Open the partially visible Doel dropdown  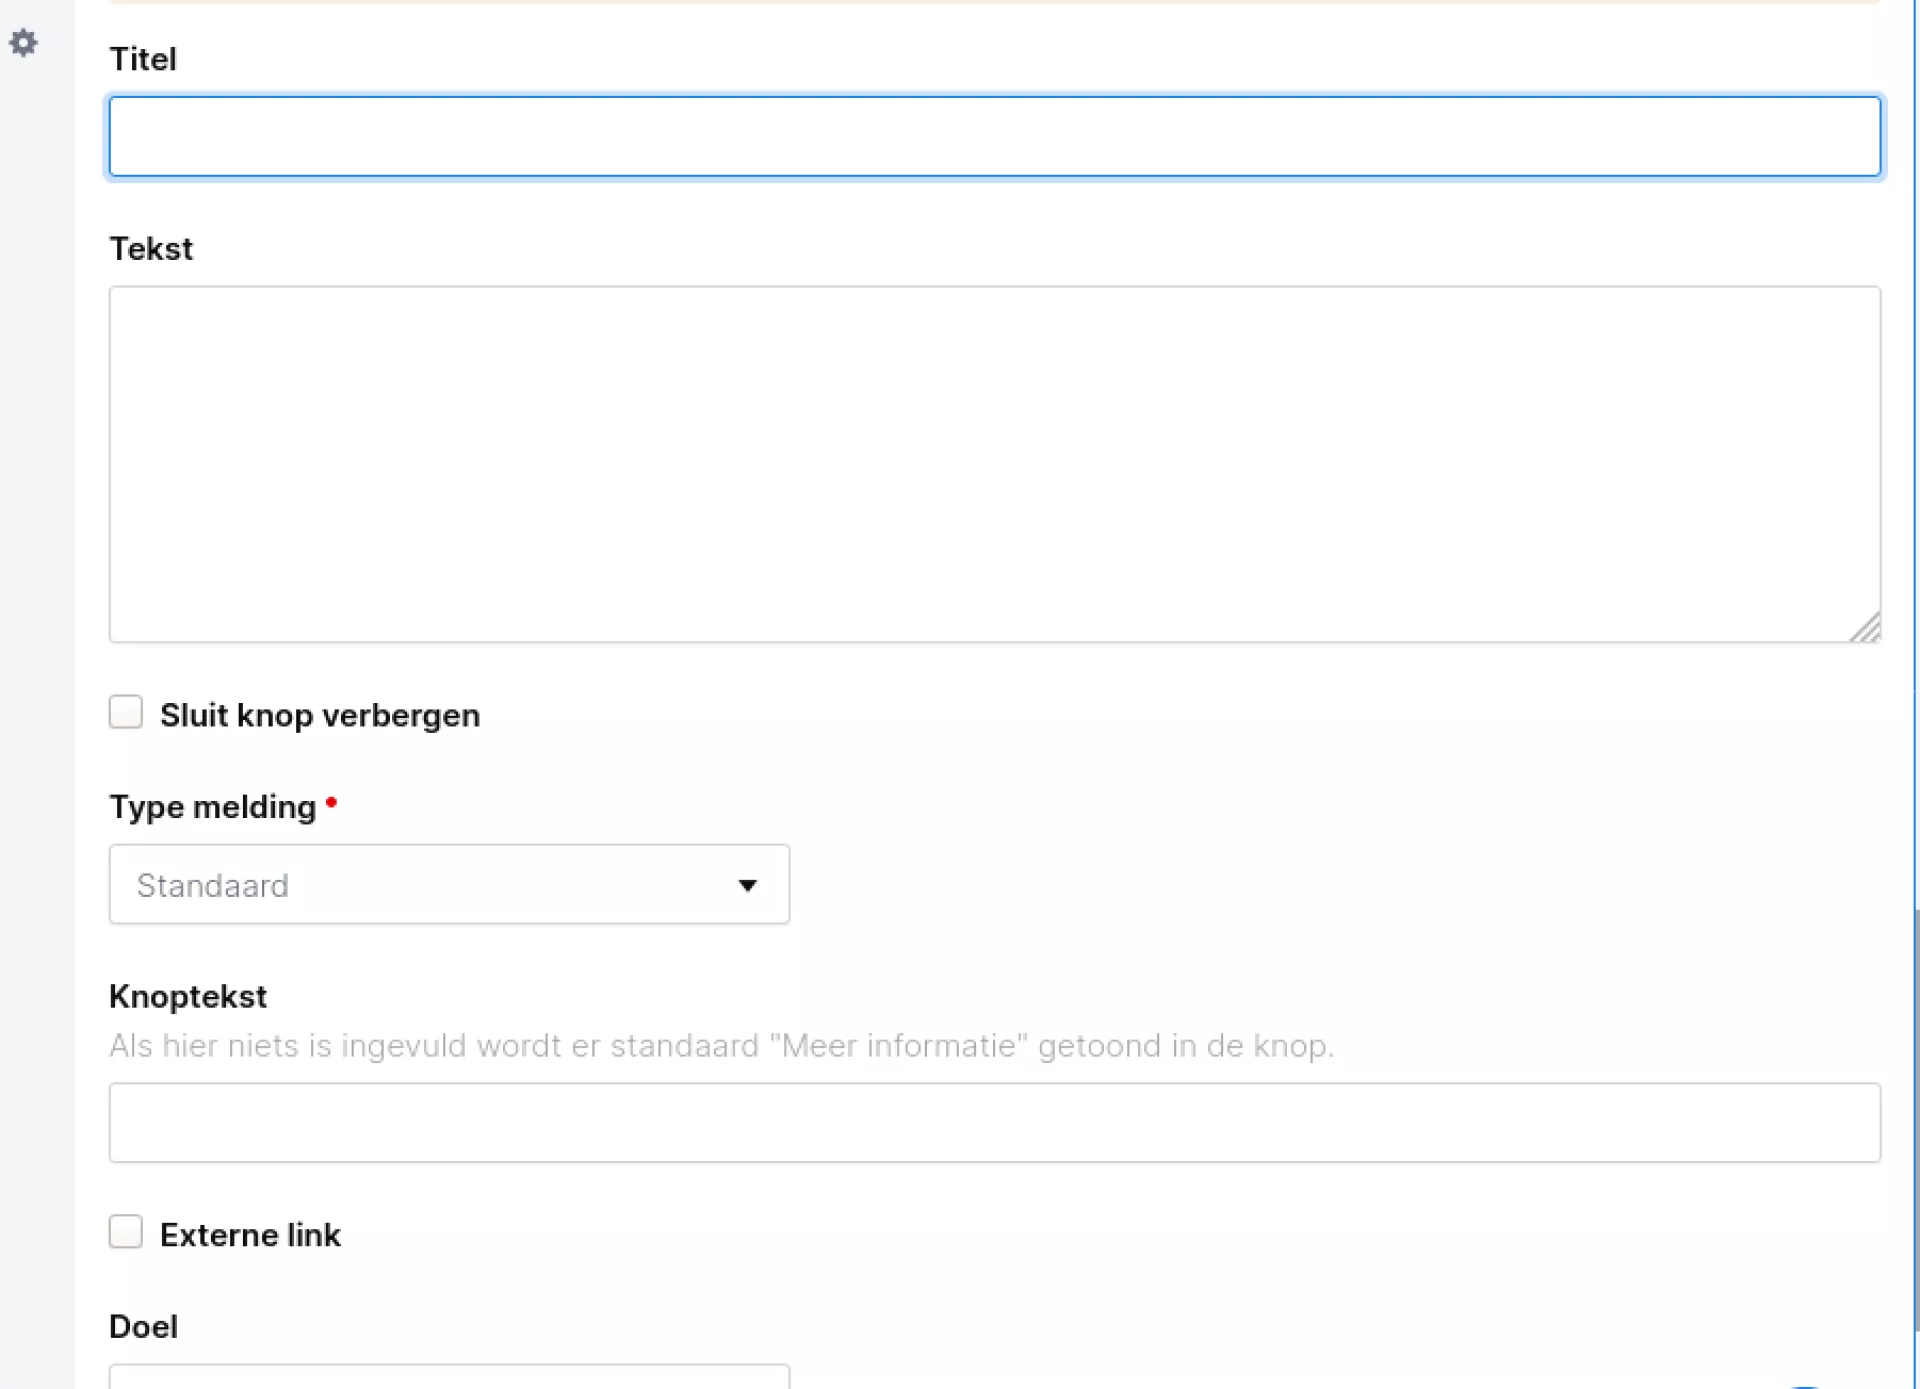(449, 1377)
